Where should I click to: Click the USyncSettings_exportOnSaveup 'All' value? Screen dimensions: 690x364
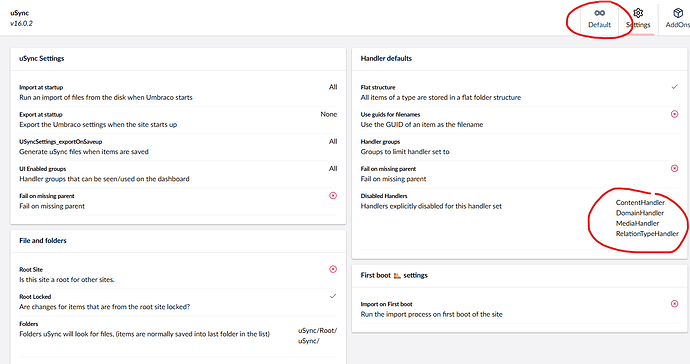click(333, 141)
